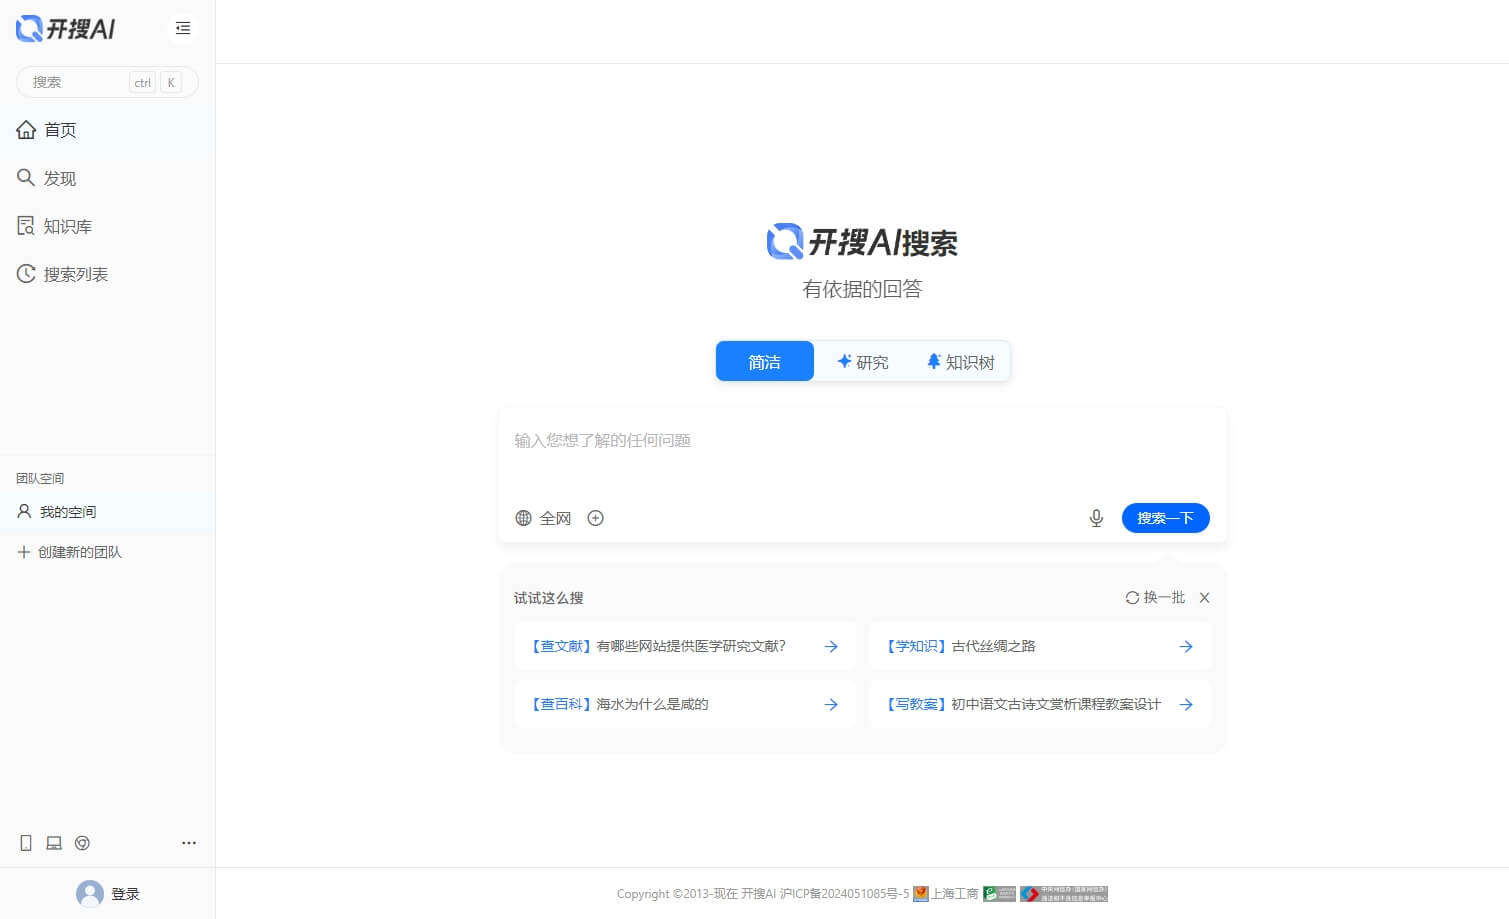
Task: Collapse the sidebar with the menu icon
Action: point(183,28)
